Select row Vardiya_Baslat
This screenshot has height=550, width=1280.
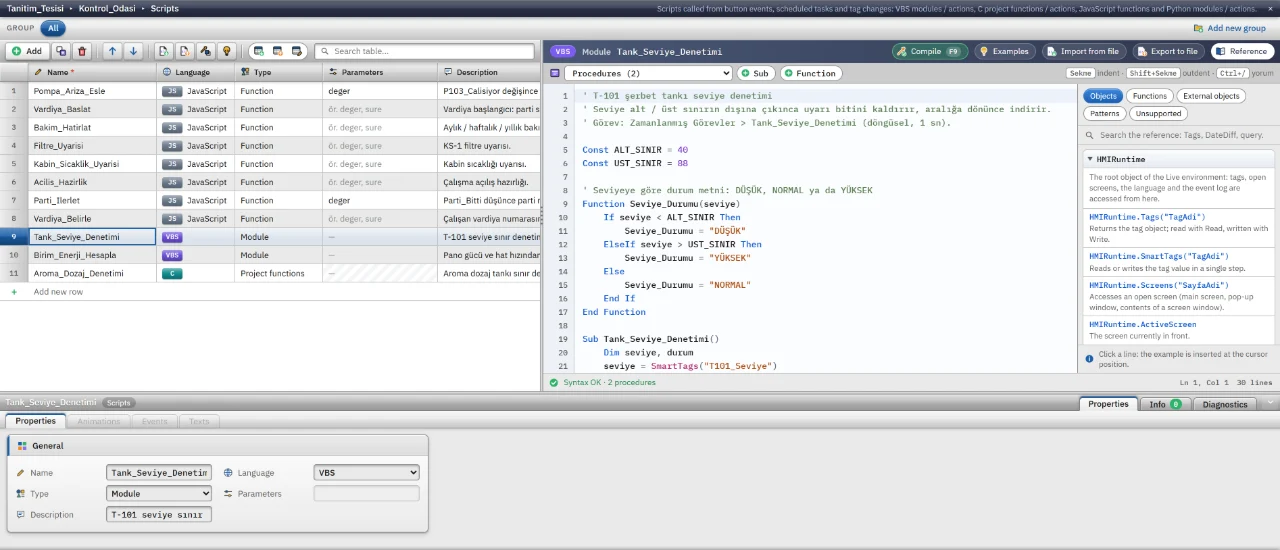click(x=270, y=109)
